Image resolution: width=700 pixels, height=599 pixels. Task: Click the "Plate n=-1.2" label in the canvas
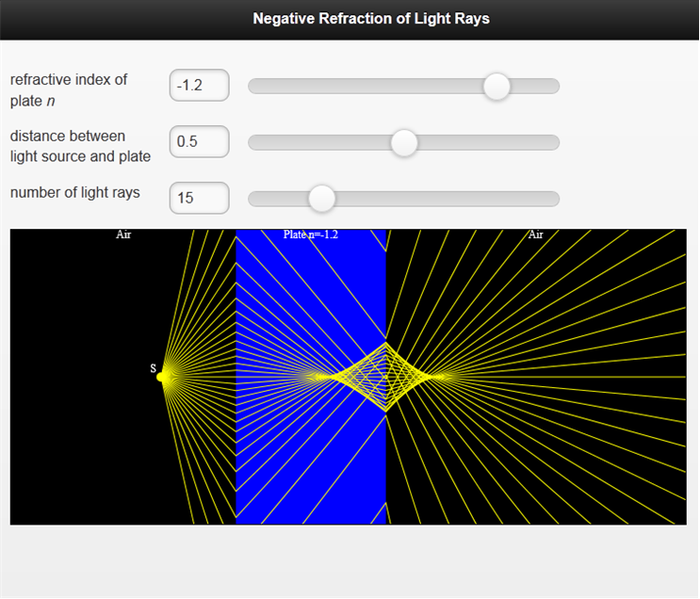pyautogui.click(x=310, y=235)
